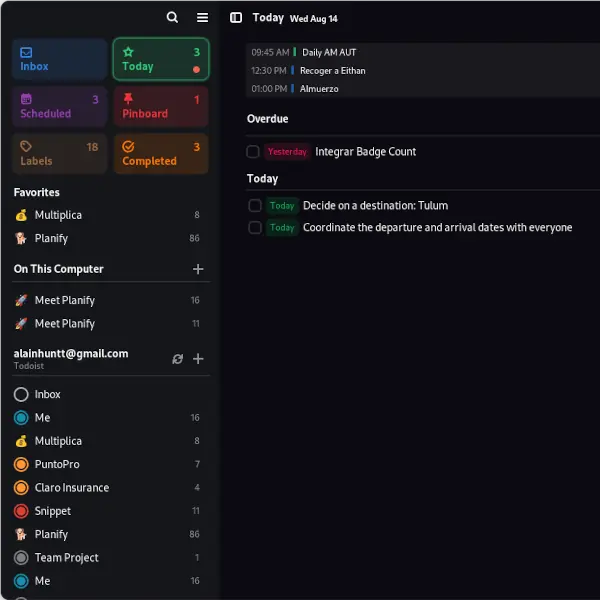600x600 pixels.
Task: Switch to the Inbox filter tile
Action: pyautogui.click(x=60, y=60)
